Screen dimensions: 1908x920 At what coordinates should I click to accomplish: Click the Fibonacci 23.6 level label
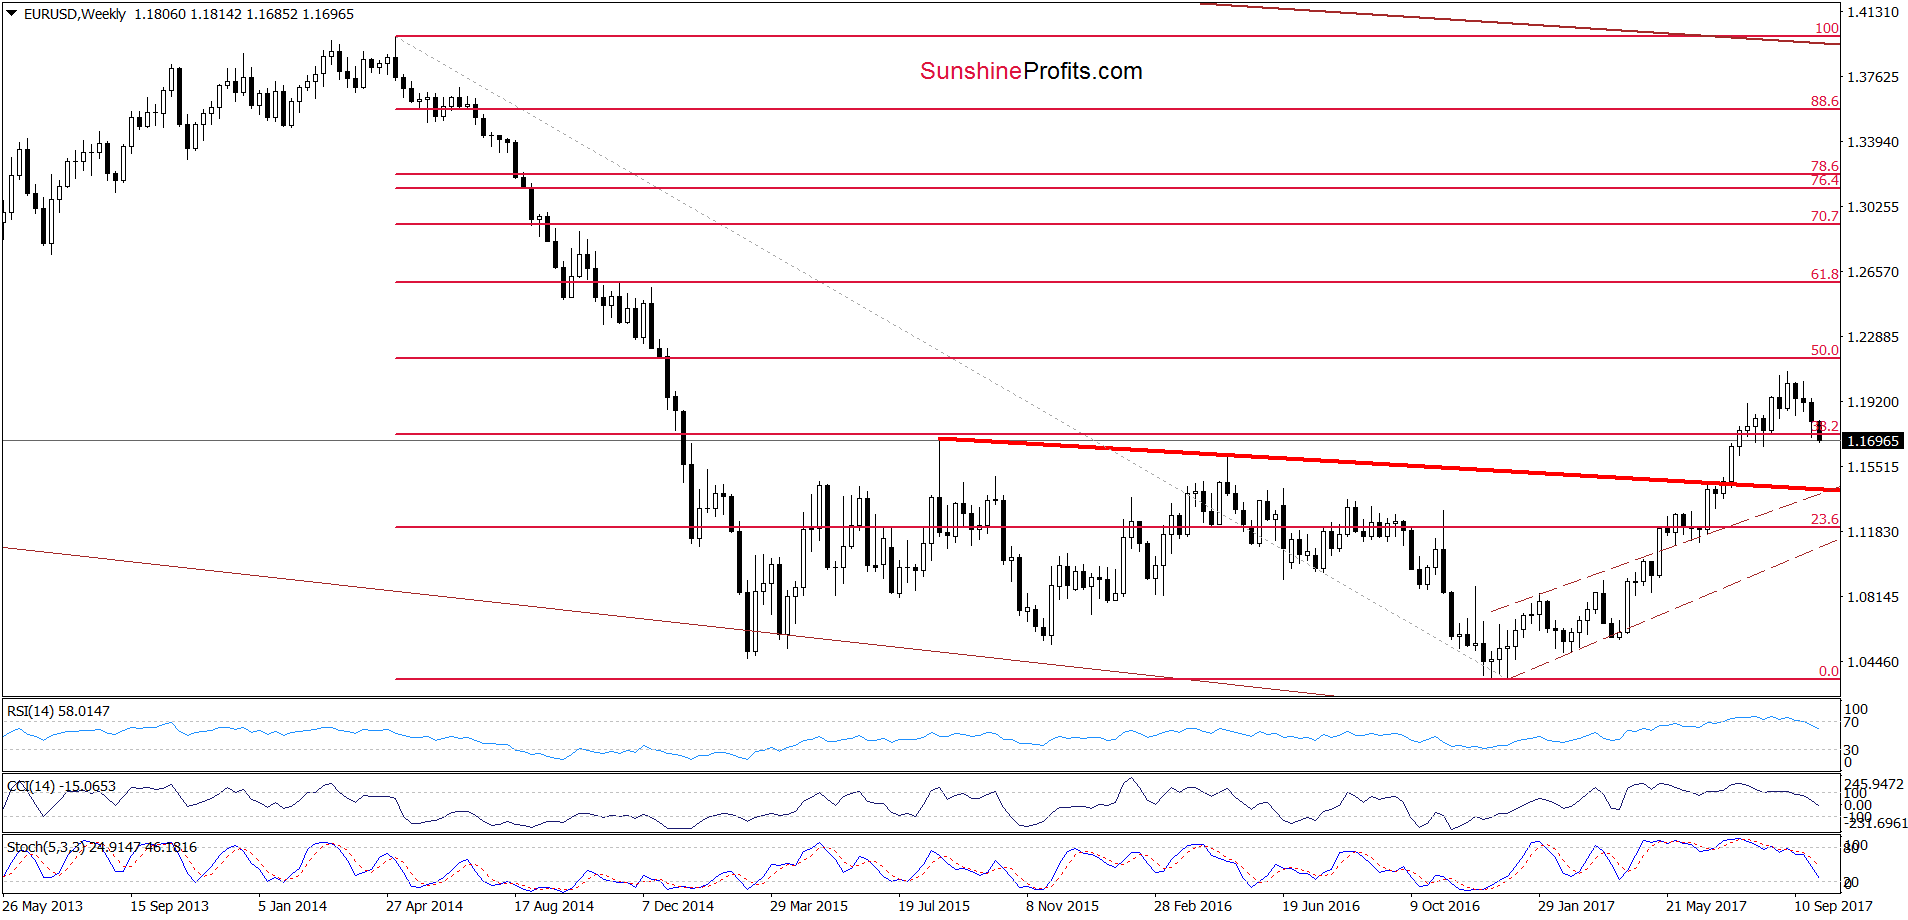1824,519
